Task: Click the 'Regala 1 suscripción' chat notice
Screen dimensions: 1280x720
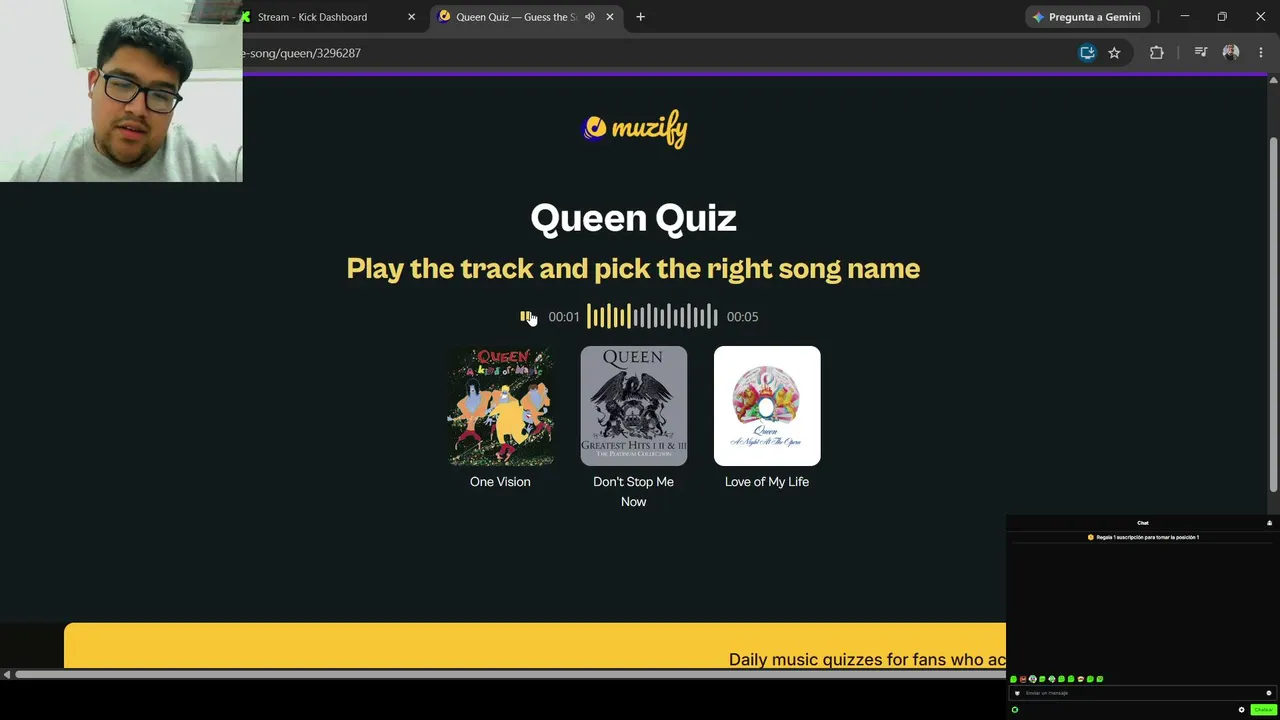Action: [1143, 537]
